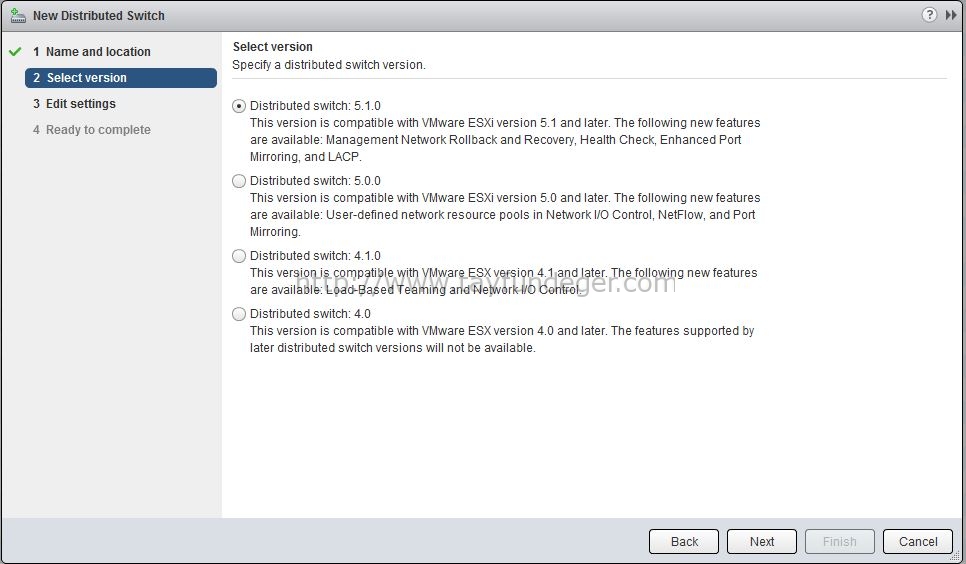
Task: Jump to step 3 Edit settings
Action: pyautogui.click(x=75, y=104)
